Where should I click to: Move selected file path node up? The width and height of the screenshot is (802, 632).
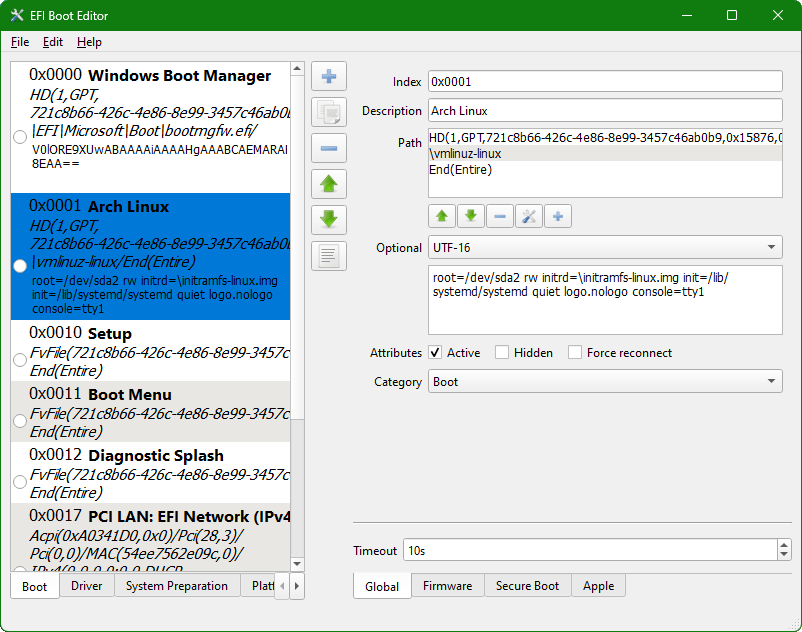pos(442,216)
